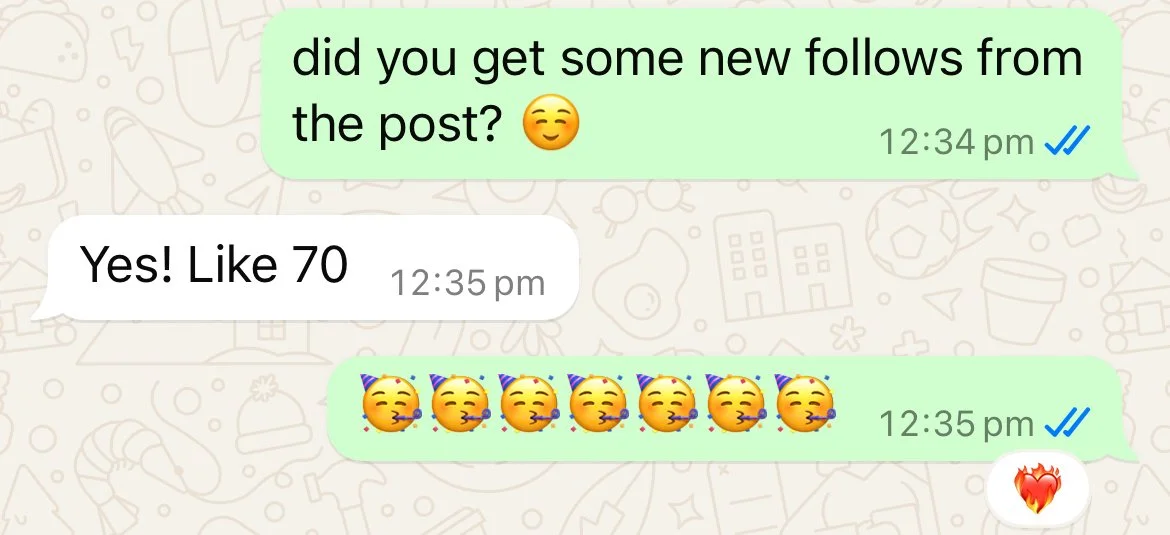
Task: Click the 12:35 pm timestamp on received message
Action: tap(467, 284)
